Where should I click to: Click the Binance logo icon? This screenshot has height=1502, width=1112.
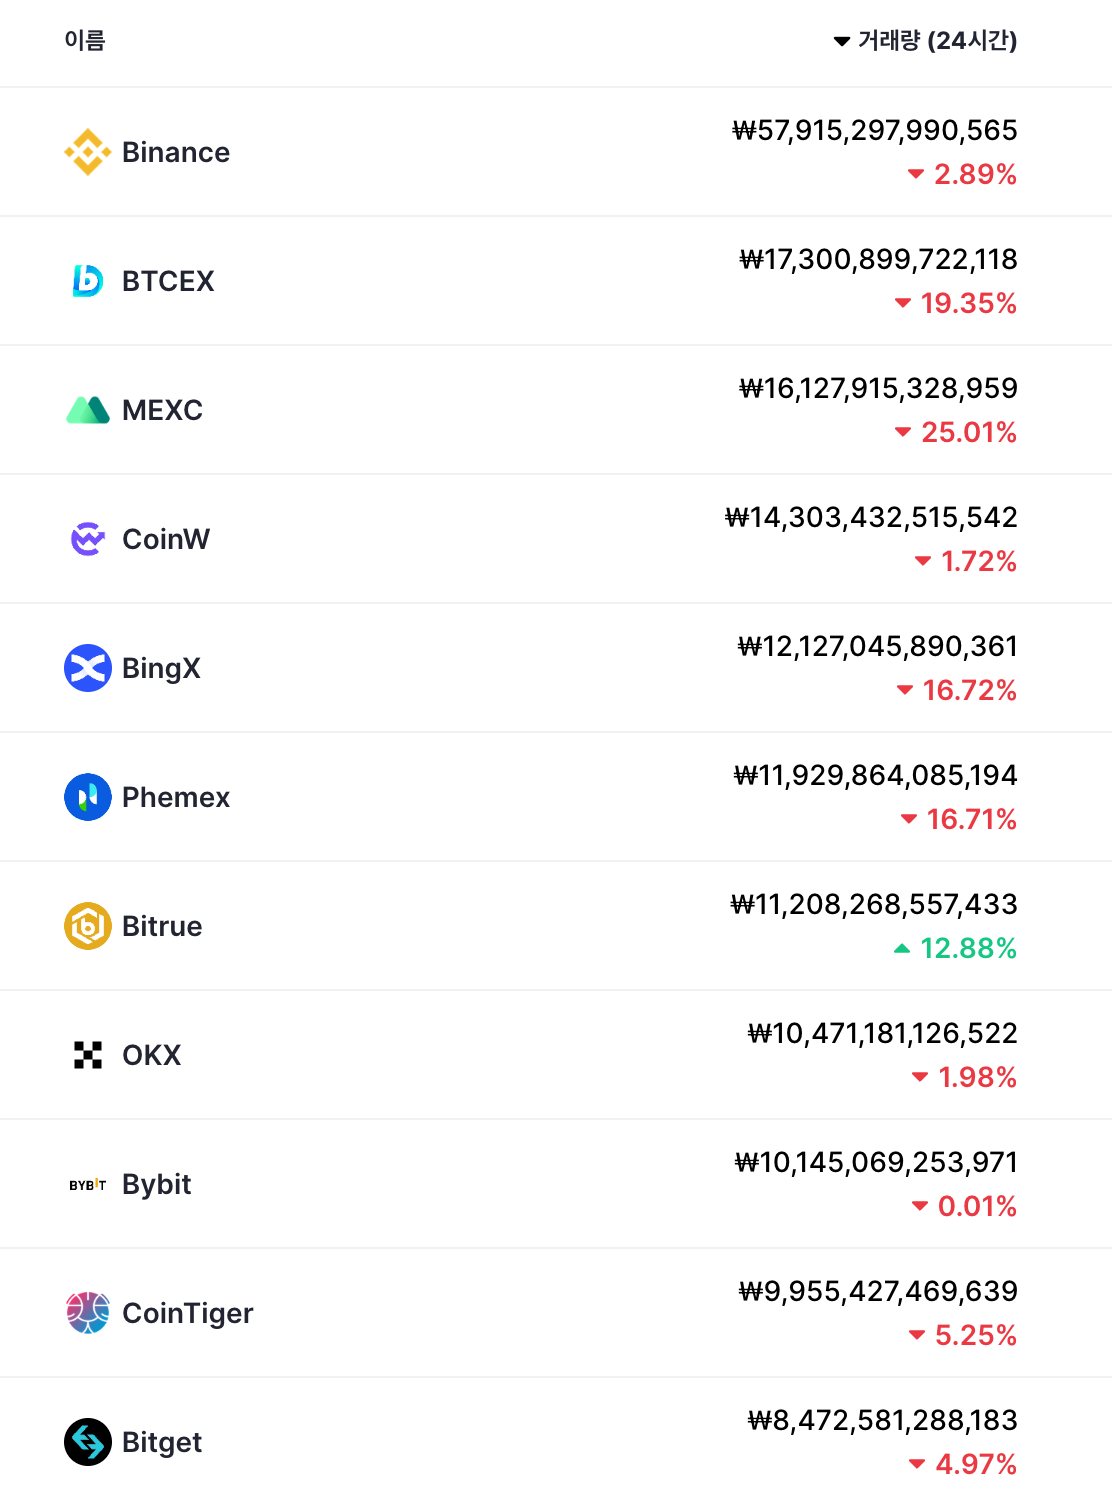coord(88,152)
